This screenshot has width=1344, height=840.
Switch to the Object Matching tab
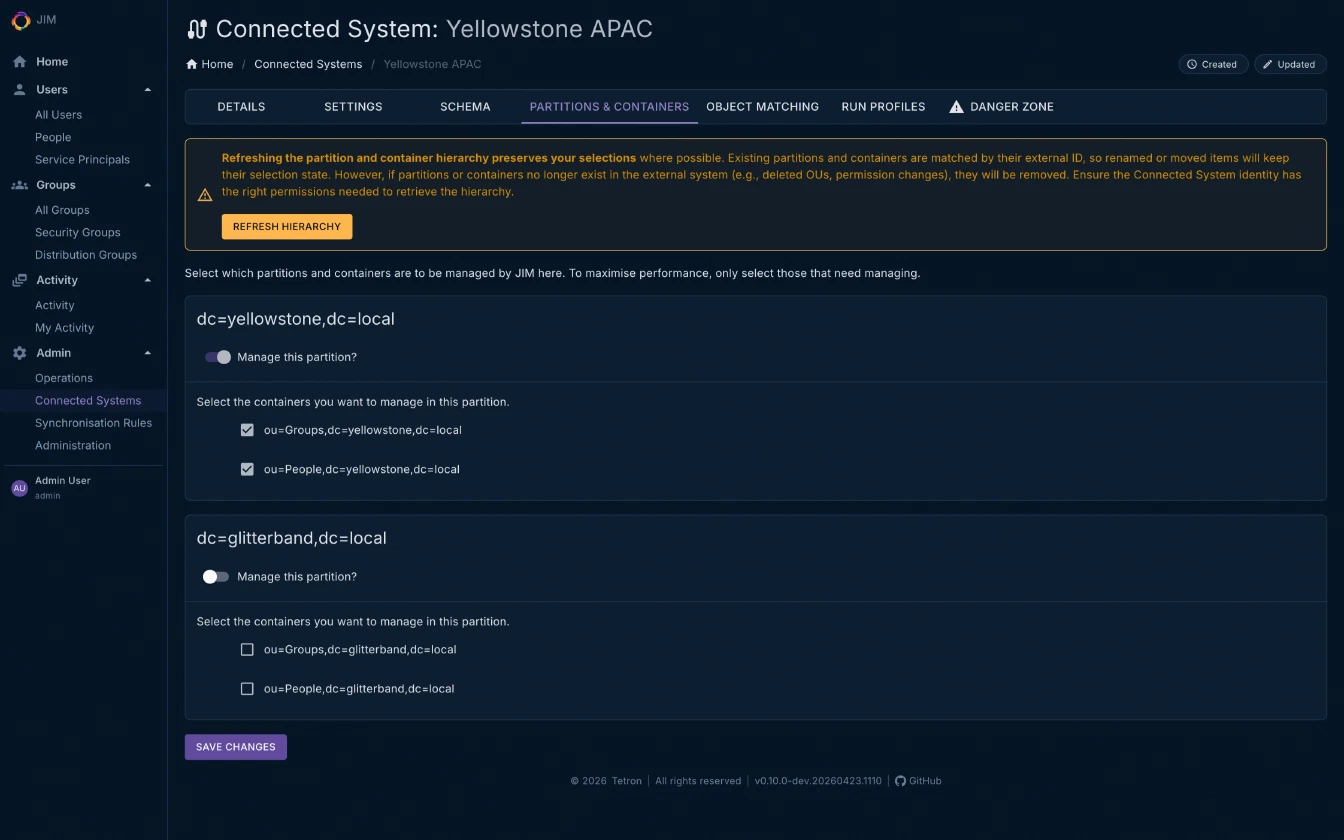pos(762,106)
